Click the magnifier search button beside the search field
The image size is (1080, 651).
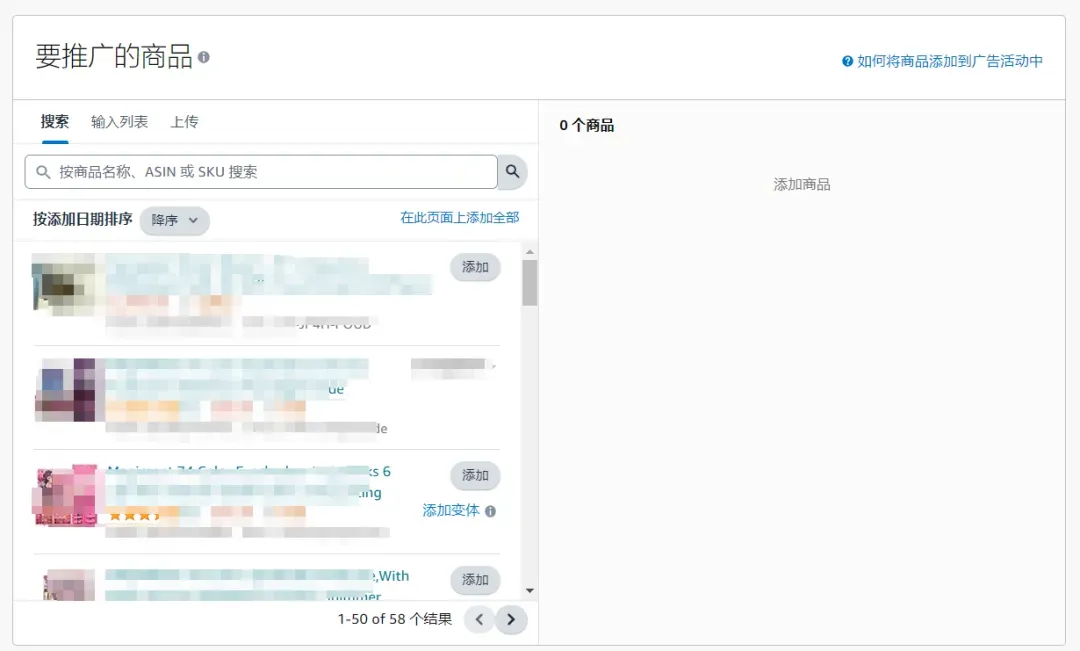512,172
